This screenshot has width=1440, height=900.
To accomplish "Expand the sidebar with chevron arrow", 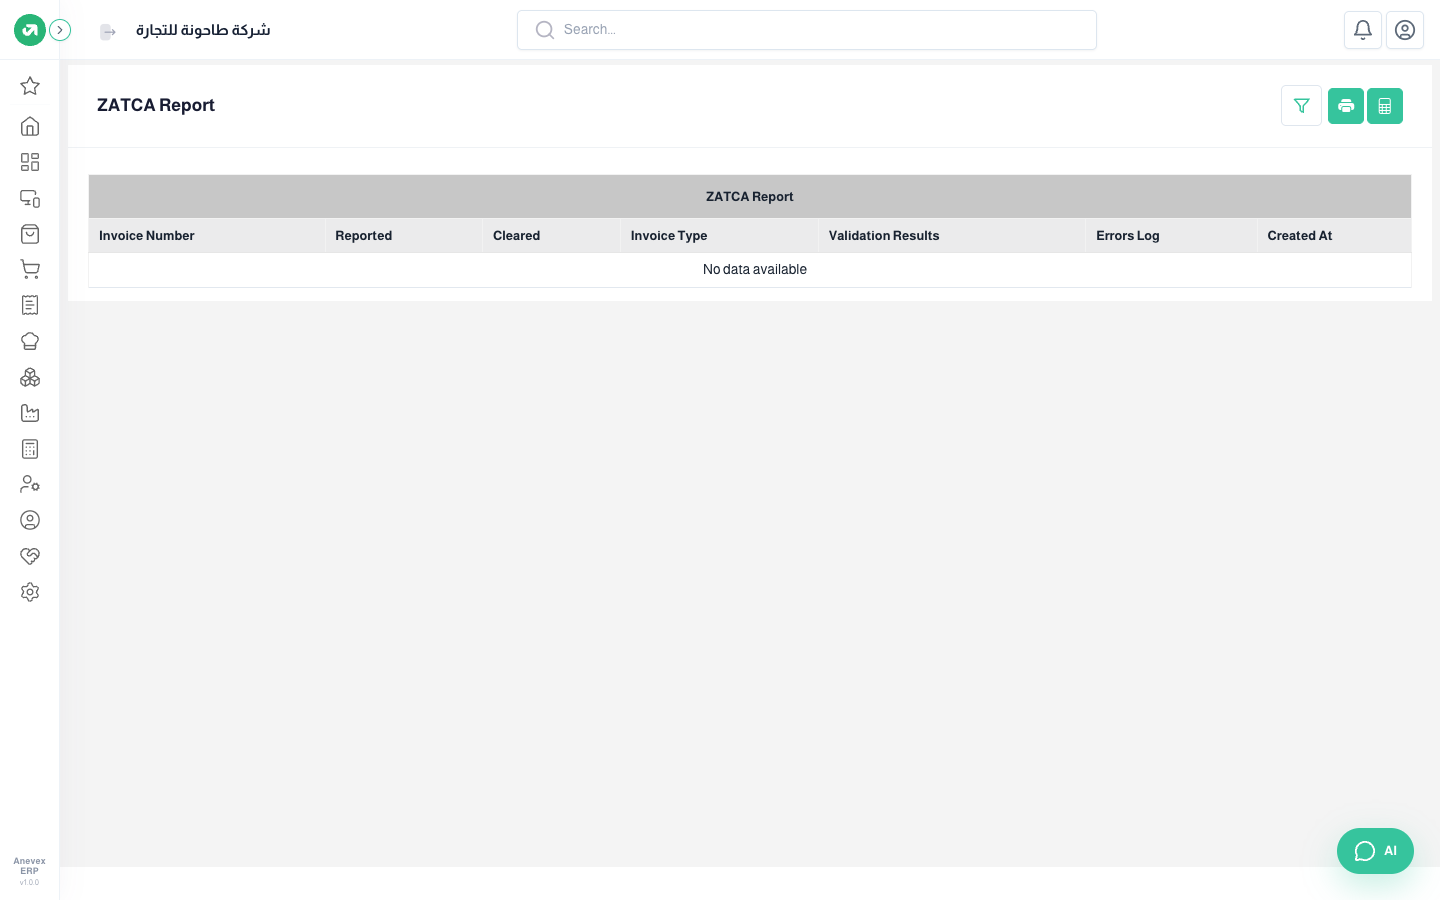I will tap(60, 30).
